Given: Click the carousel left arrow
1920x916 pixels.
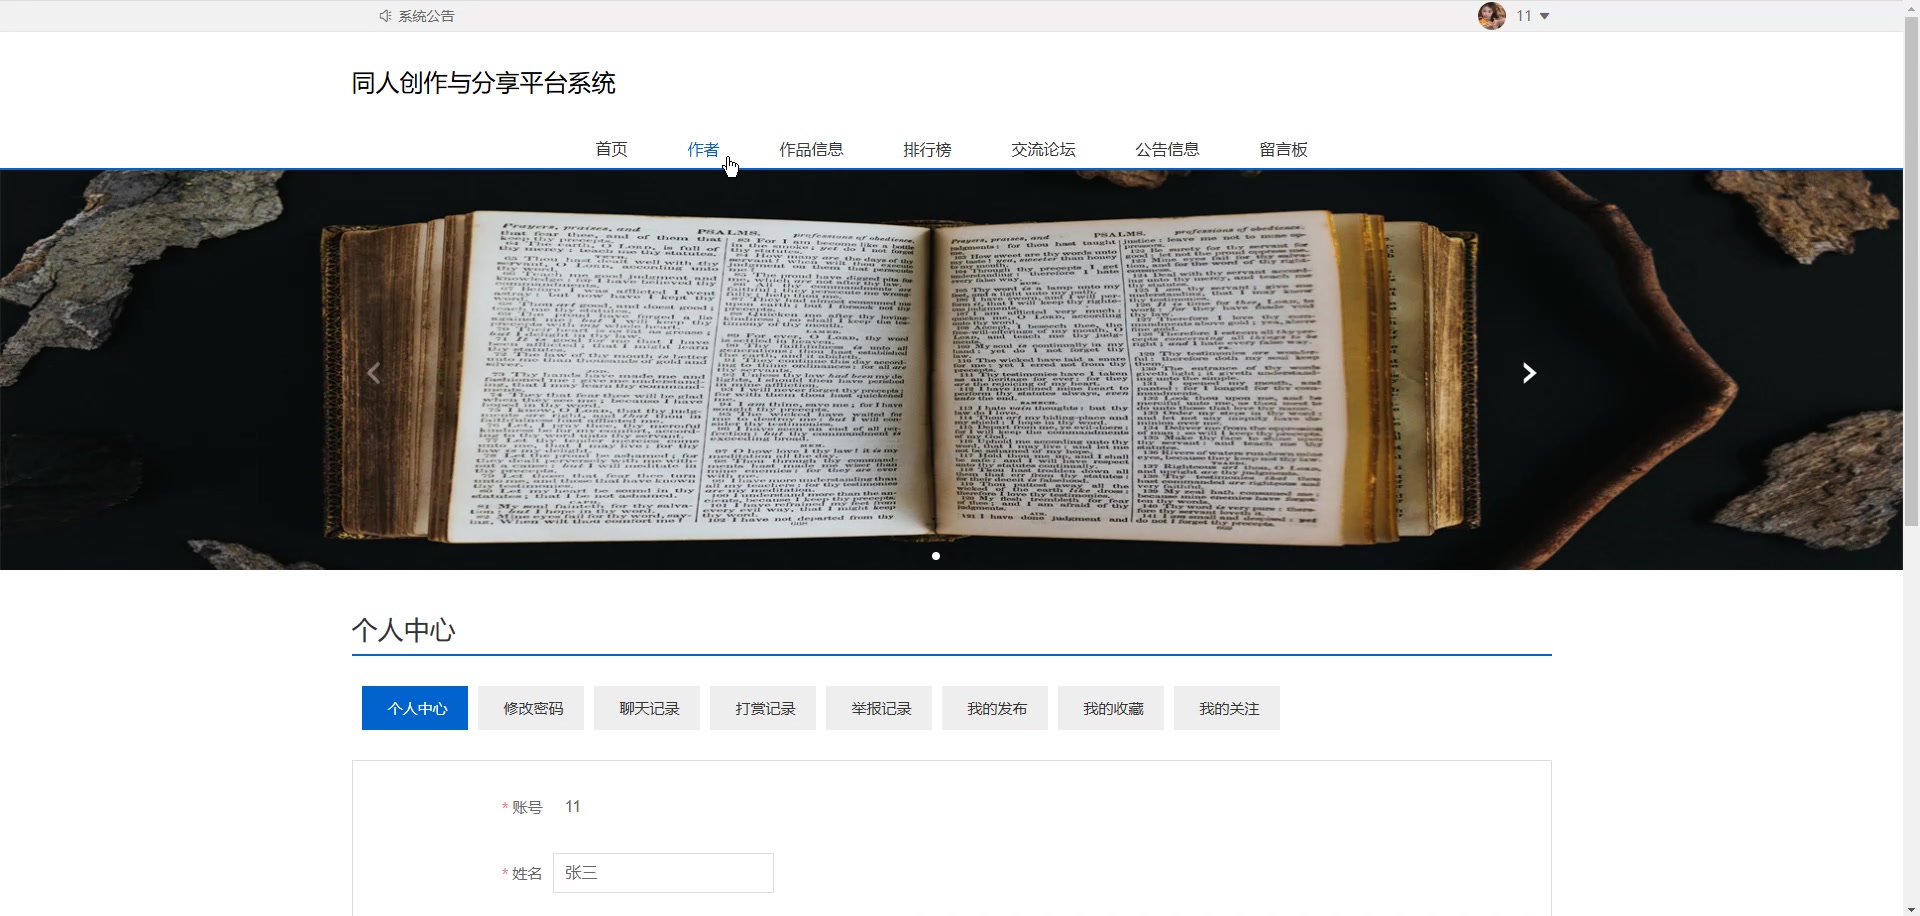Looking at the screenshot, I should pos(374,371).
